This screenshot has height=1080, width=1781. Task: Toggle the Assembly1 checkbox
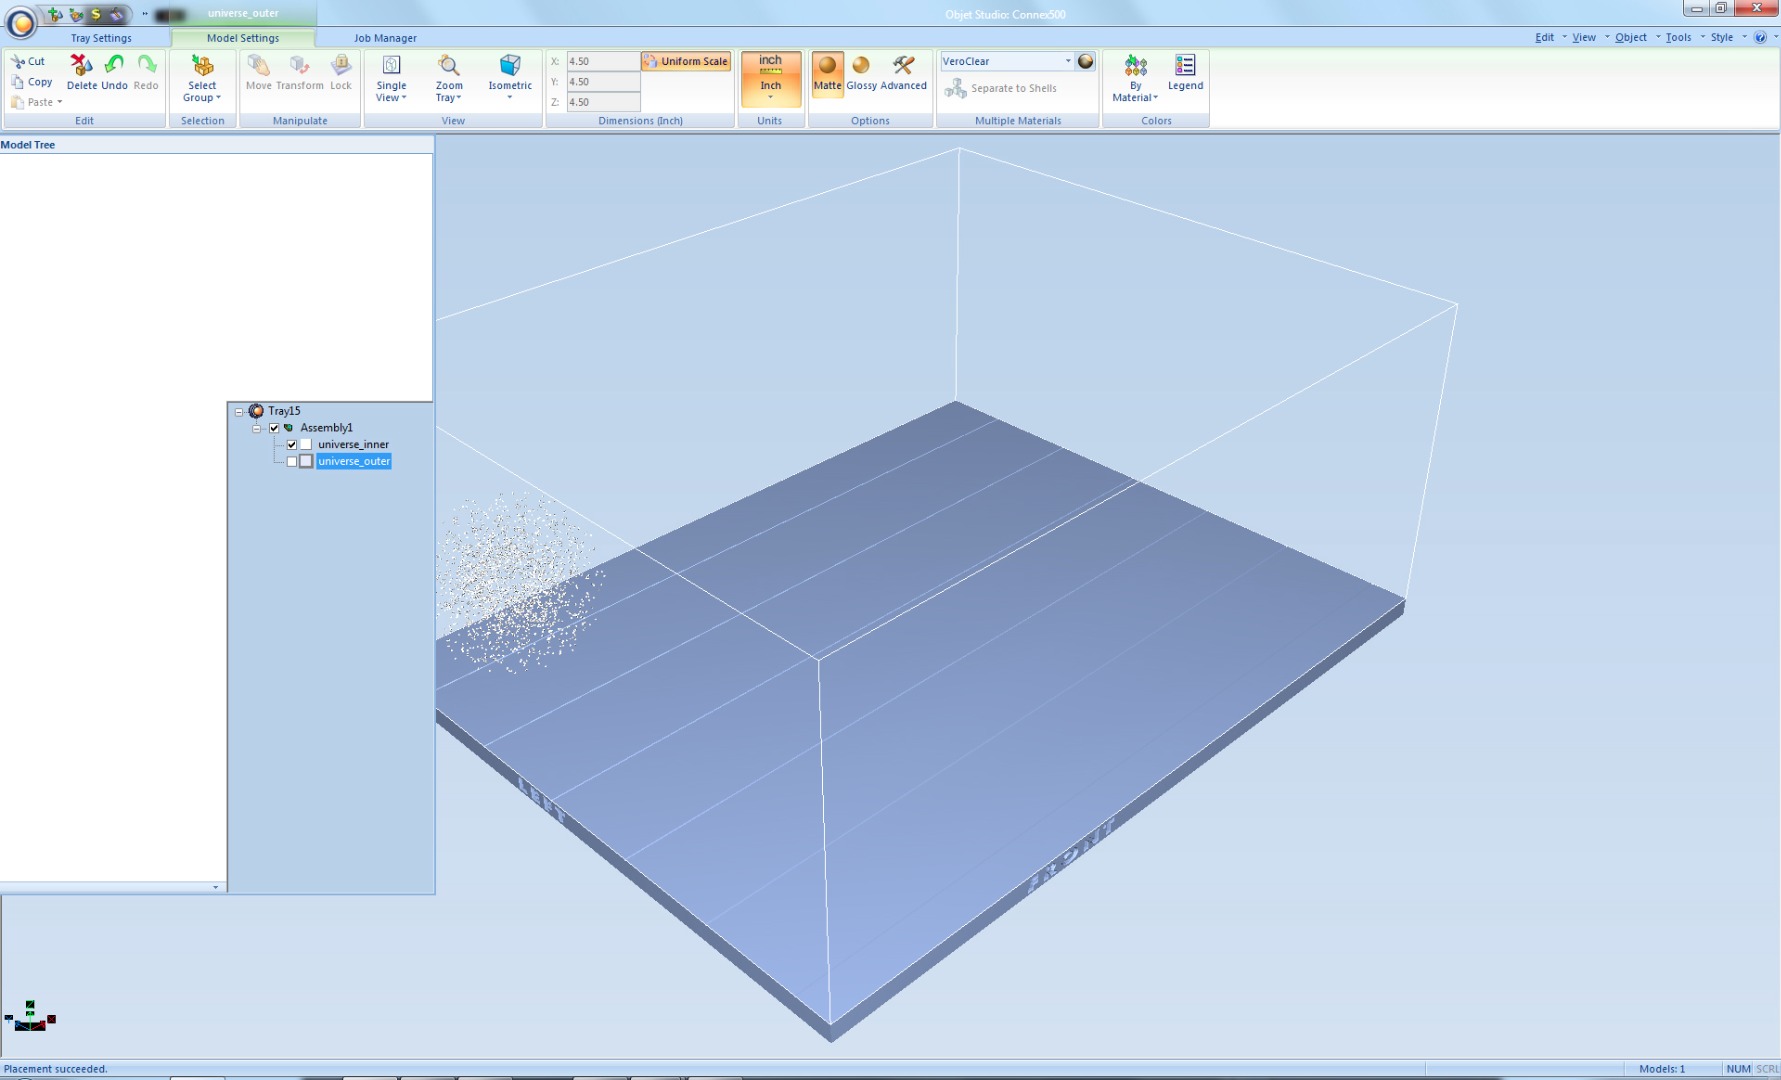[274, 428]
